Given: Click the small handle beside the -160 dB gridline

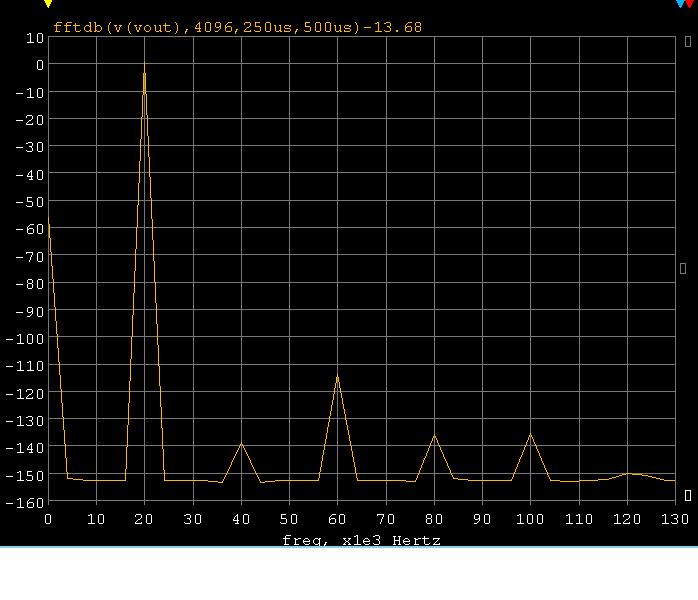Looking at the screenshot, I should coord(688,495).
